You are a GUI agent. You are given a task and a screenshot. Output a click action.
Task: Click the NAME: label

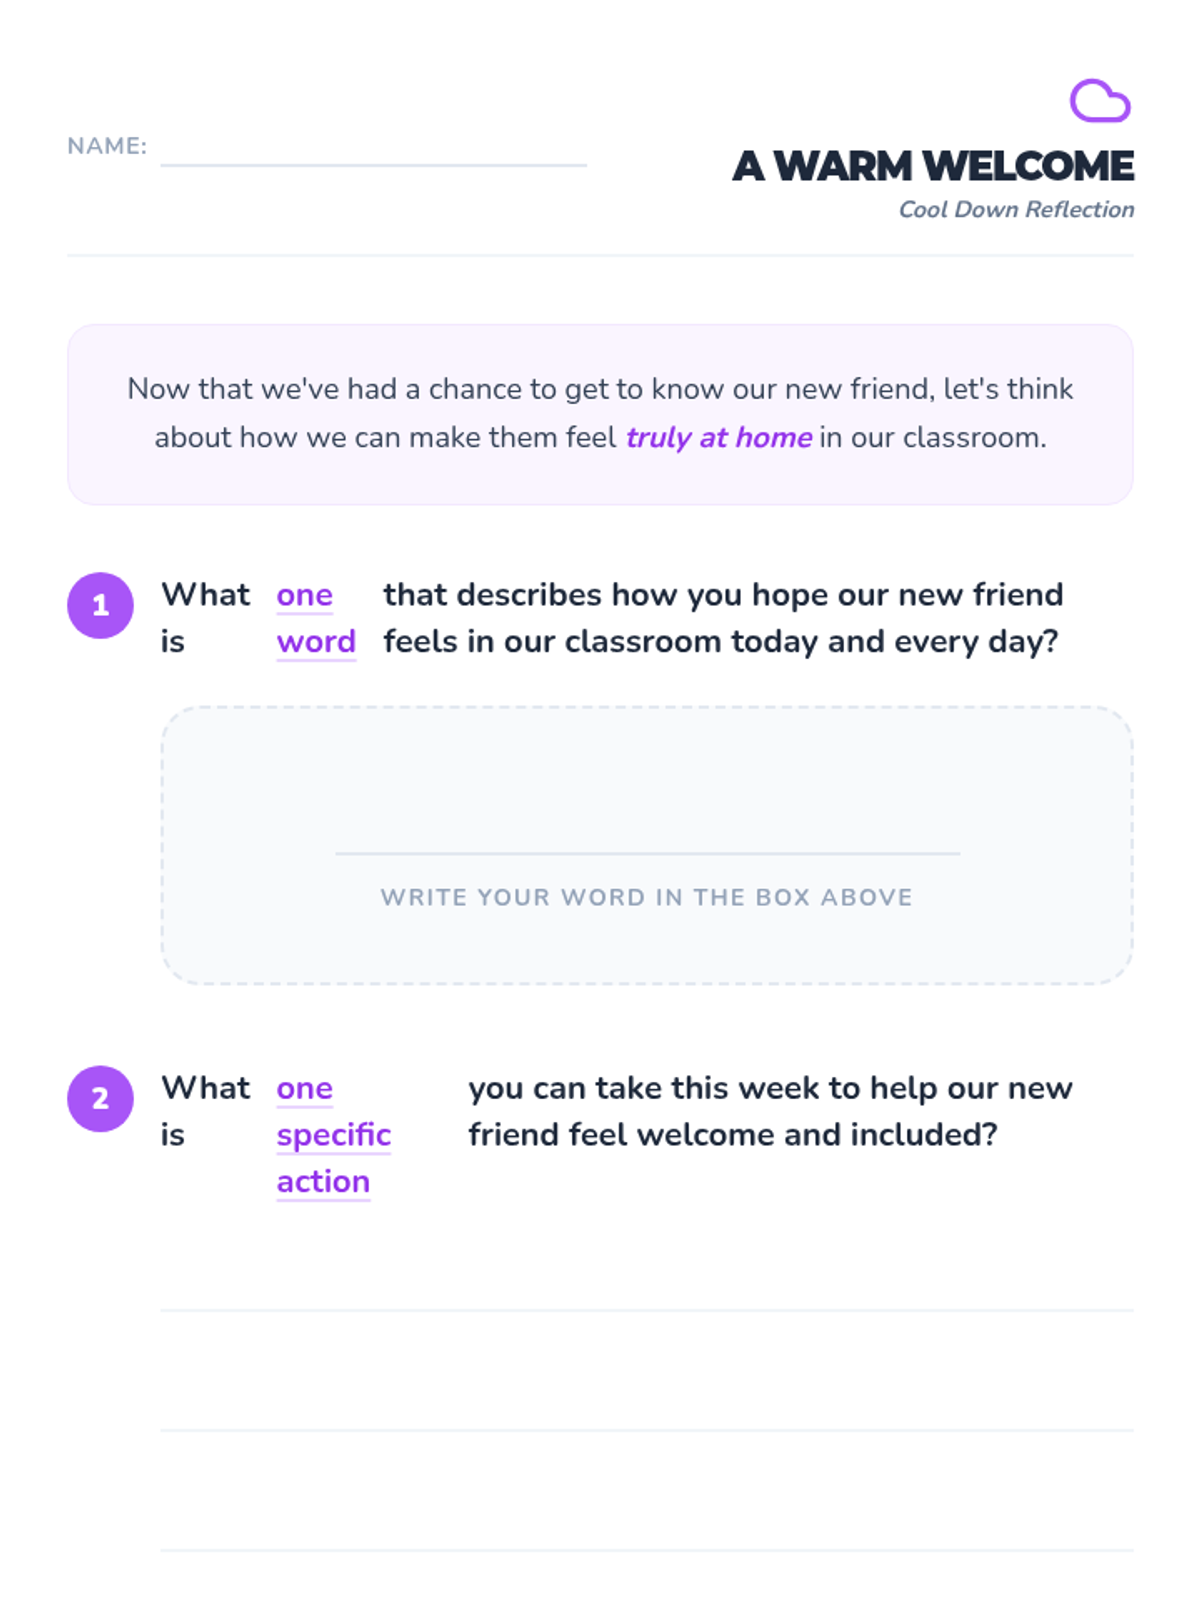coord(107,146)
